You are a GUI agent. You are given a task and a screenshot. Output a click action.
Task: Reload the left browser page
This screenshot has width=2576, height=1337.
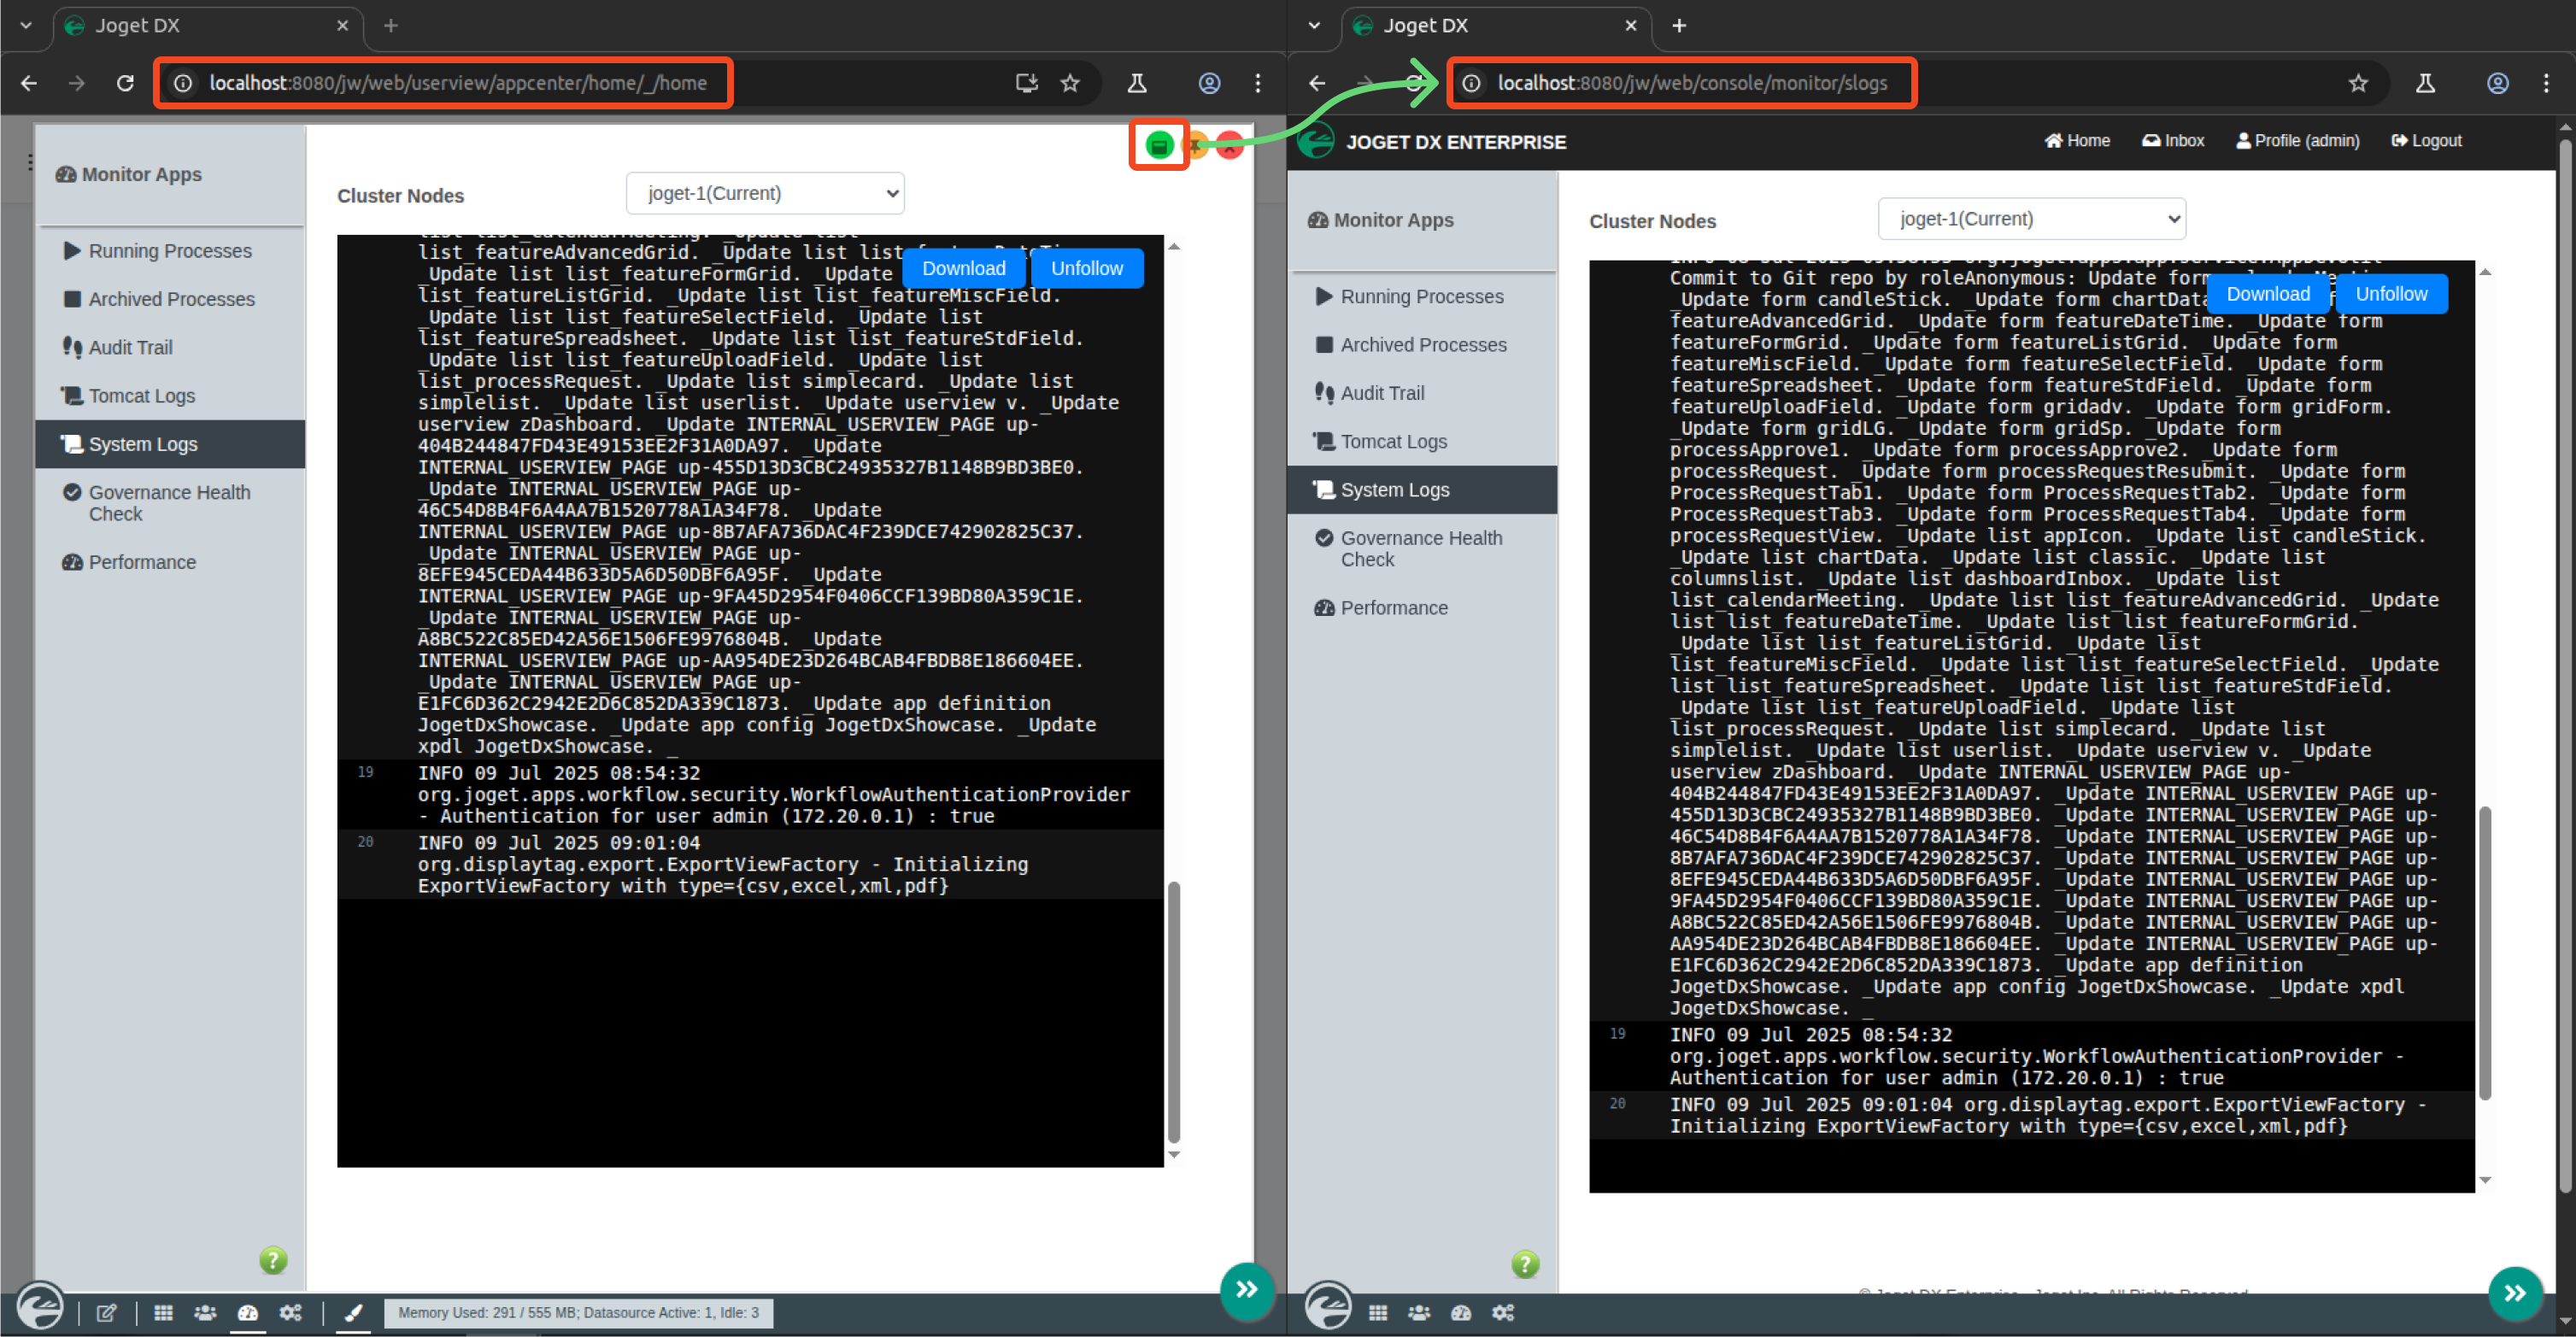point(125,83)
